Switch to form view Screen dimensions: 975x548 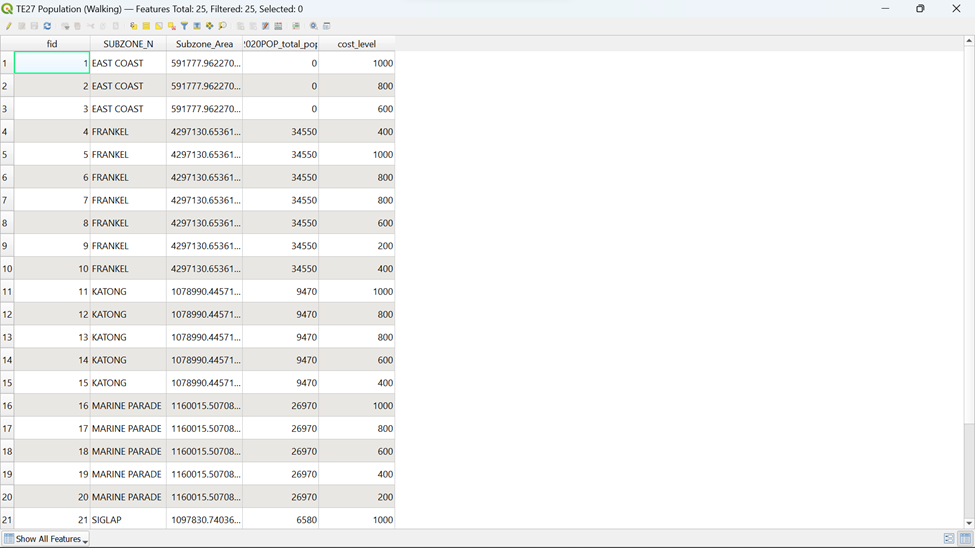(x=948, y=539)
